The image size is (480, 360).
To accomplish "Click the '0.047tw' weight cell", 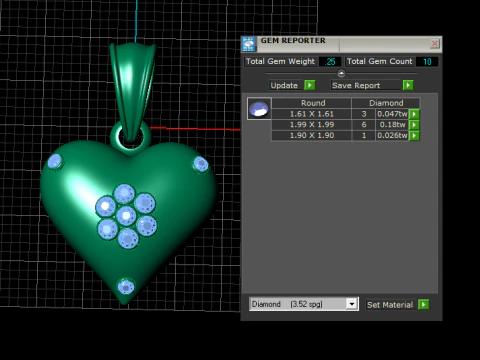I will pyautogui.click(x=392, y=114).
